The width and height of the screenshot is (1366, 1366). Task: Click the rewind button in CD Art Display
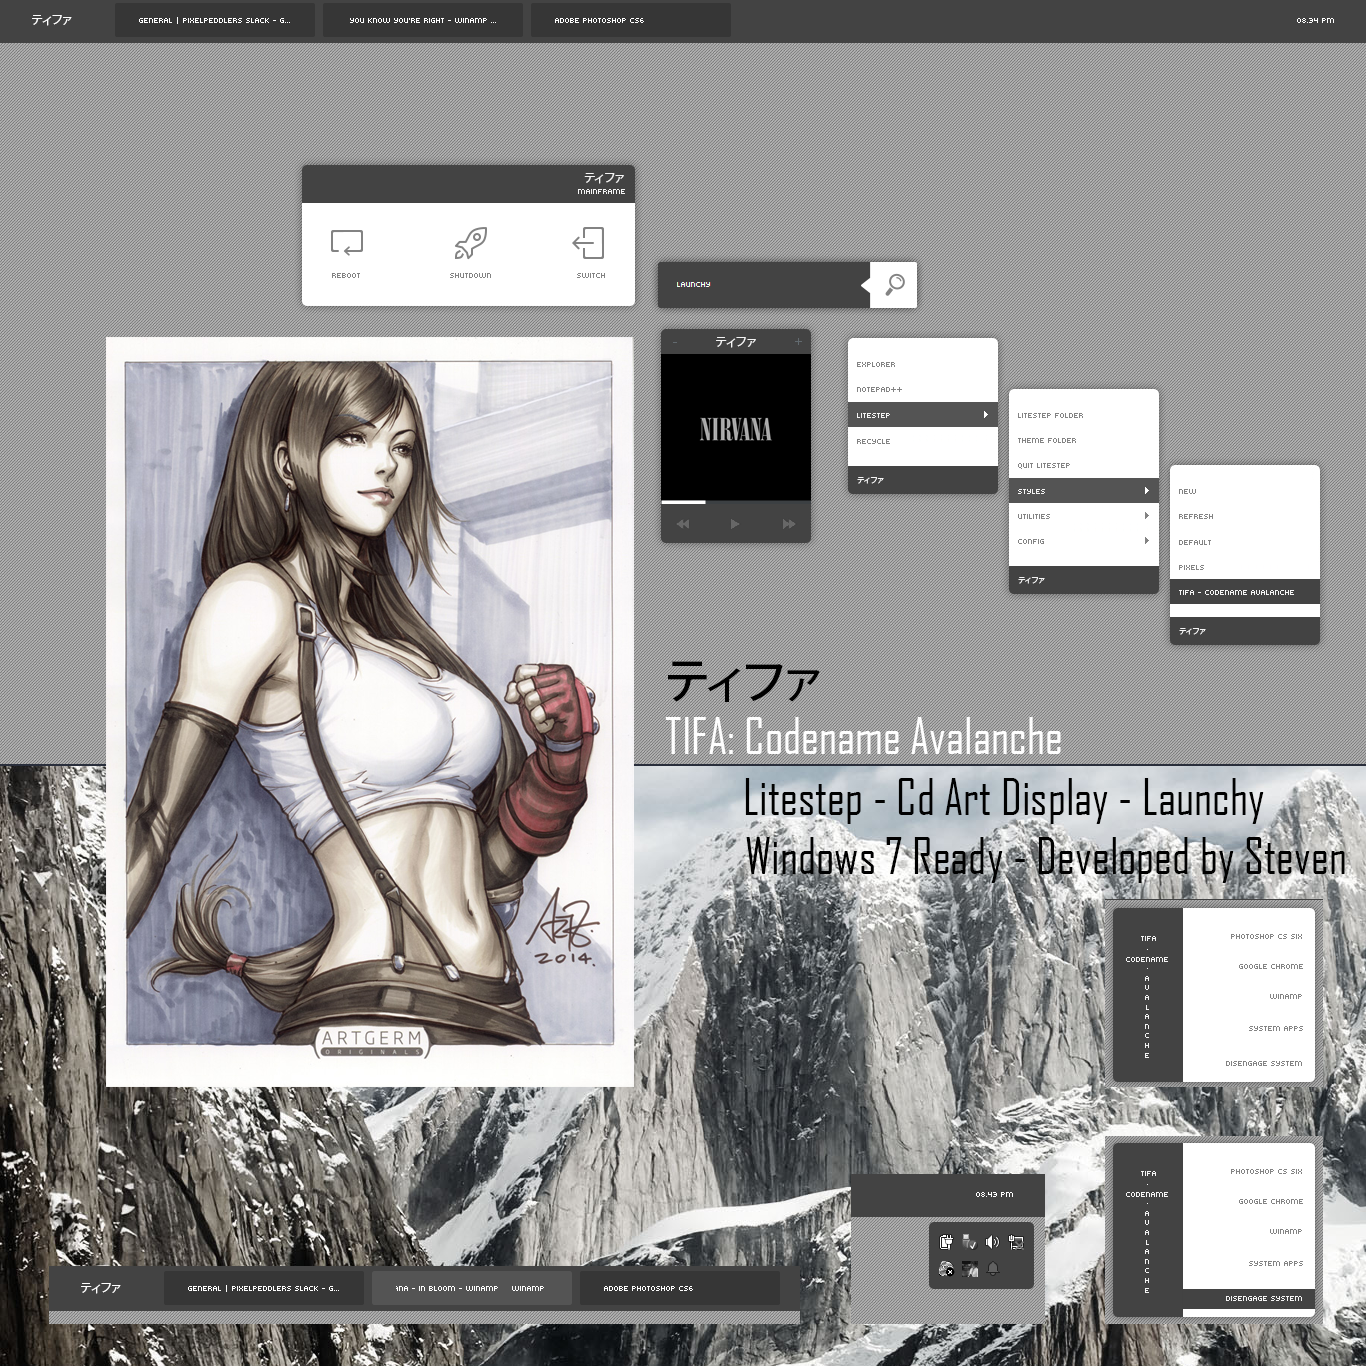683,523
